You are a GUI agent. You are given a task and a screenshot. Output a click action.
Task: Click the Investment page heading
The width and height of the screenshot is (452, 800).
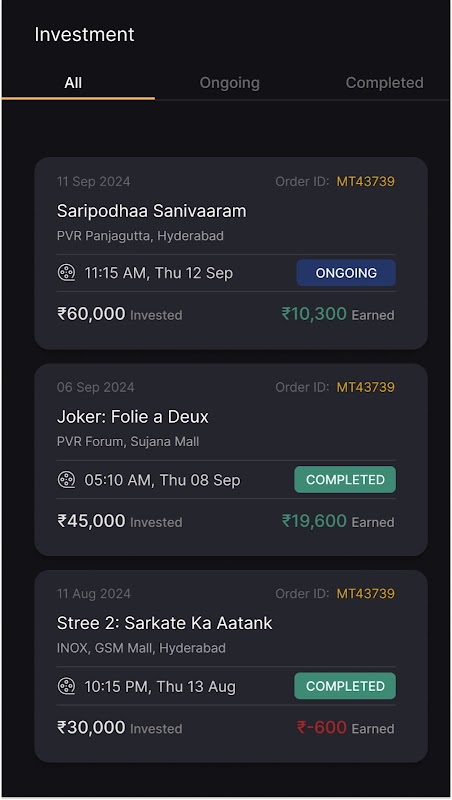(x=84, y=35)
